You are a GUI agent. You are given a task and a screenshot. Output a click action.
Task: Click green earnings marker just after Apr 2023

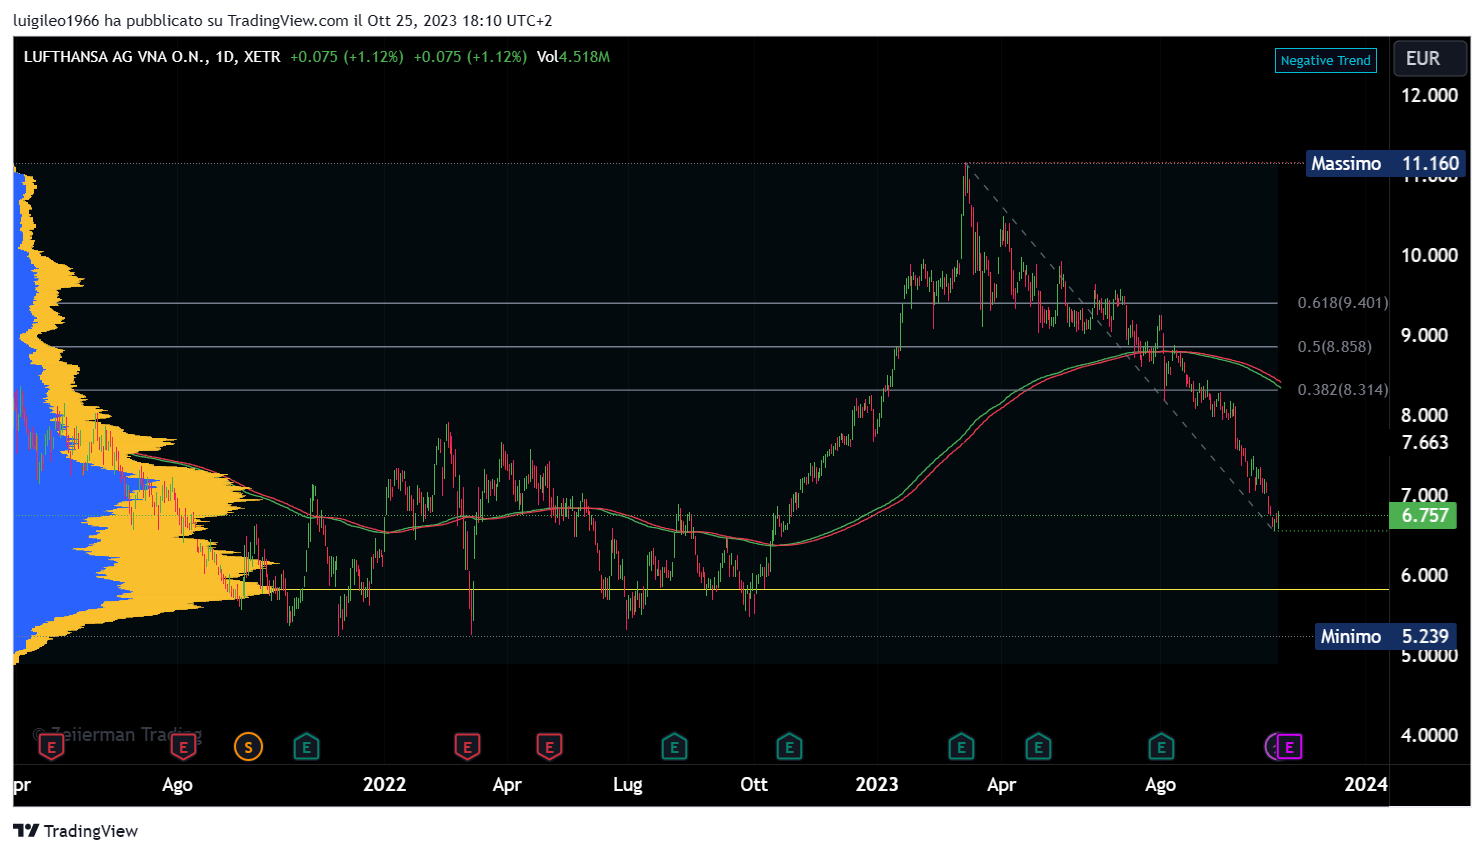1038,747
